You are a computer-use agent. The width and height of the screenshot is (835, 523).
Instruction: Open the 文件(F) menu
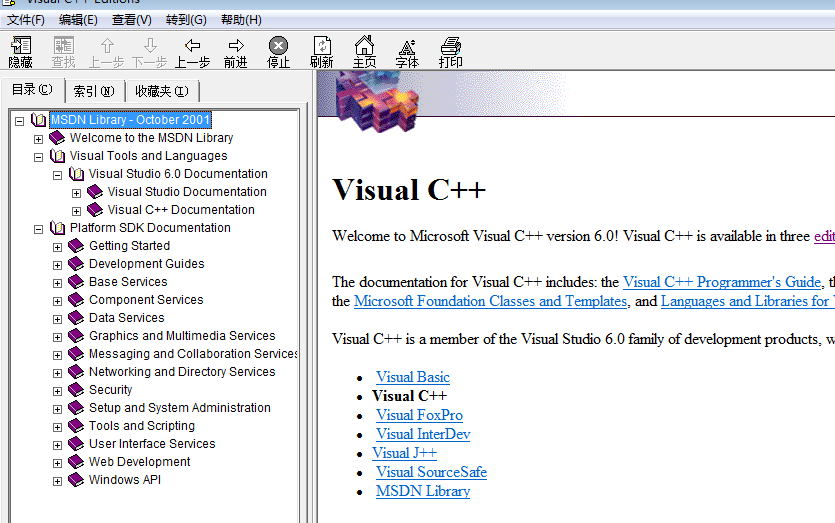click(x=26, y=20)
